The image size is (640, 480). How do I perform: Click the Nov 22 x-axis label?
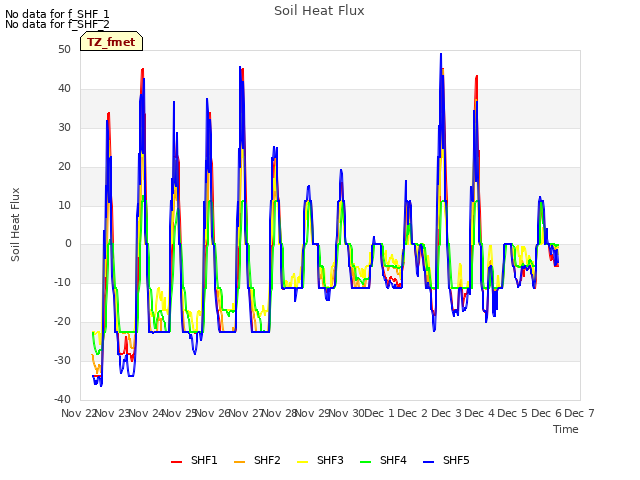[x=79, y=413]
